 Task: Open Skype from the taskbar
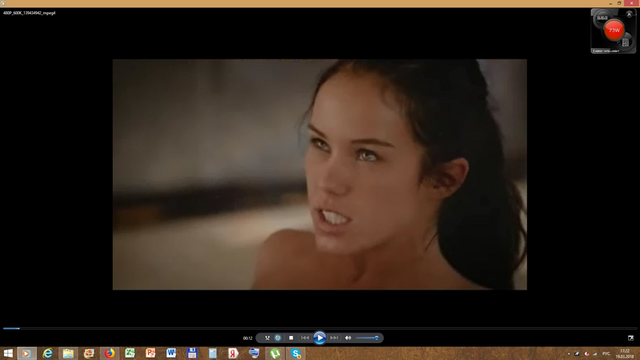pyautogui.click(x=296, y=353)
